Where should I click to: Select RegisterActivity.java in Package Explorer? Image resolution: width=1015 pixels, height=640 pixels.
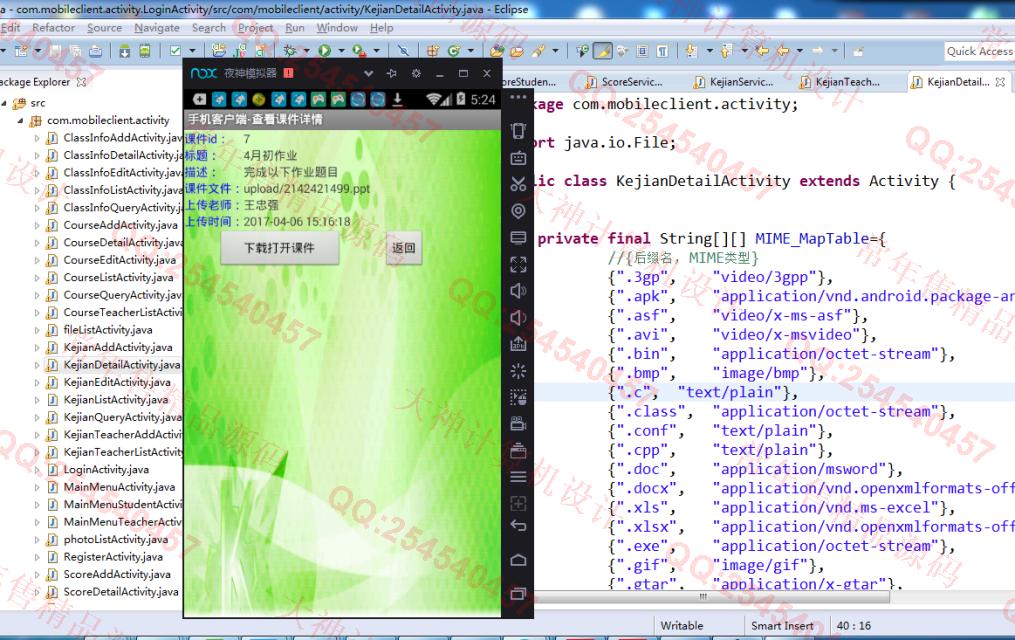(x=113, y=557)
